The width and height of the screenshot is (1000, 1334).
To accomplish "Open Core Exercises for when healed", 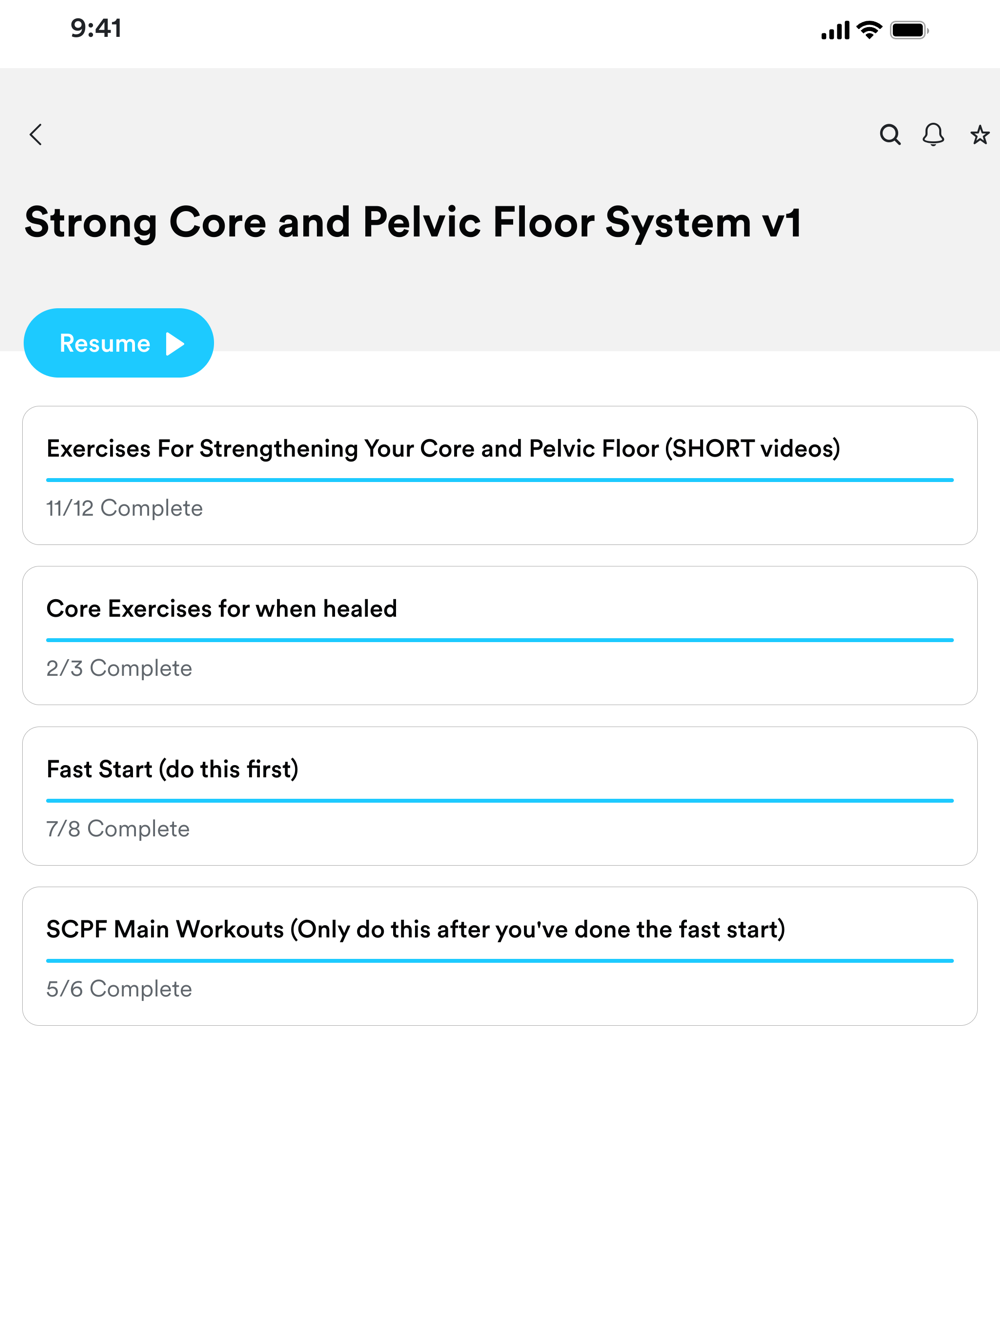I will pyautogui.click(x=222, y=609).
